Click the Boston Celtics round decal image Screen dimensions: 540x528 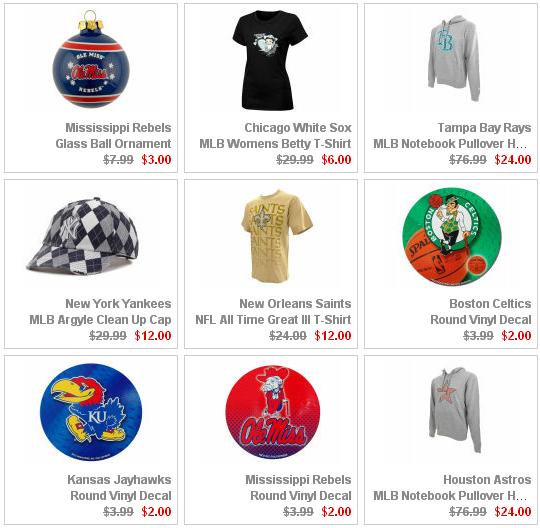point(452,237)
